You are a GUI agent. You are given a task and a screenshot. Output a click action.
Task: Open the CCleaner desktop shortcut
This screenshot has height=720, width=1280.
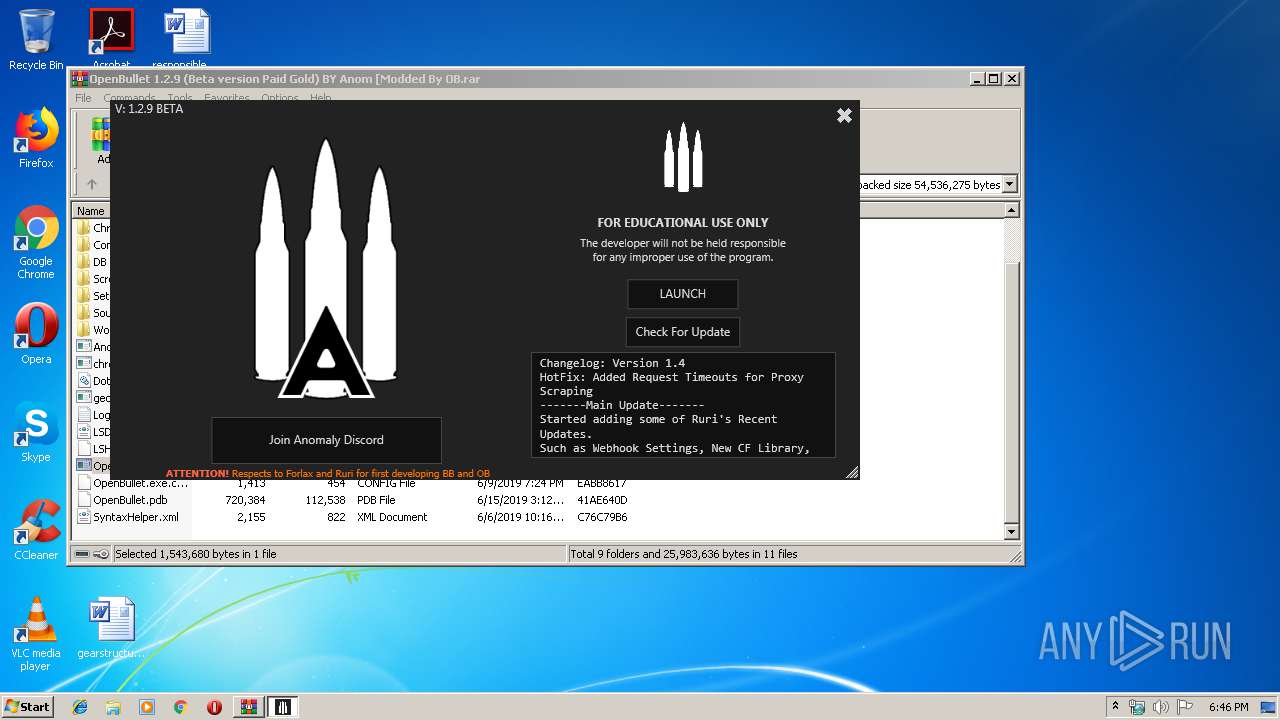pos(36,530)
